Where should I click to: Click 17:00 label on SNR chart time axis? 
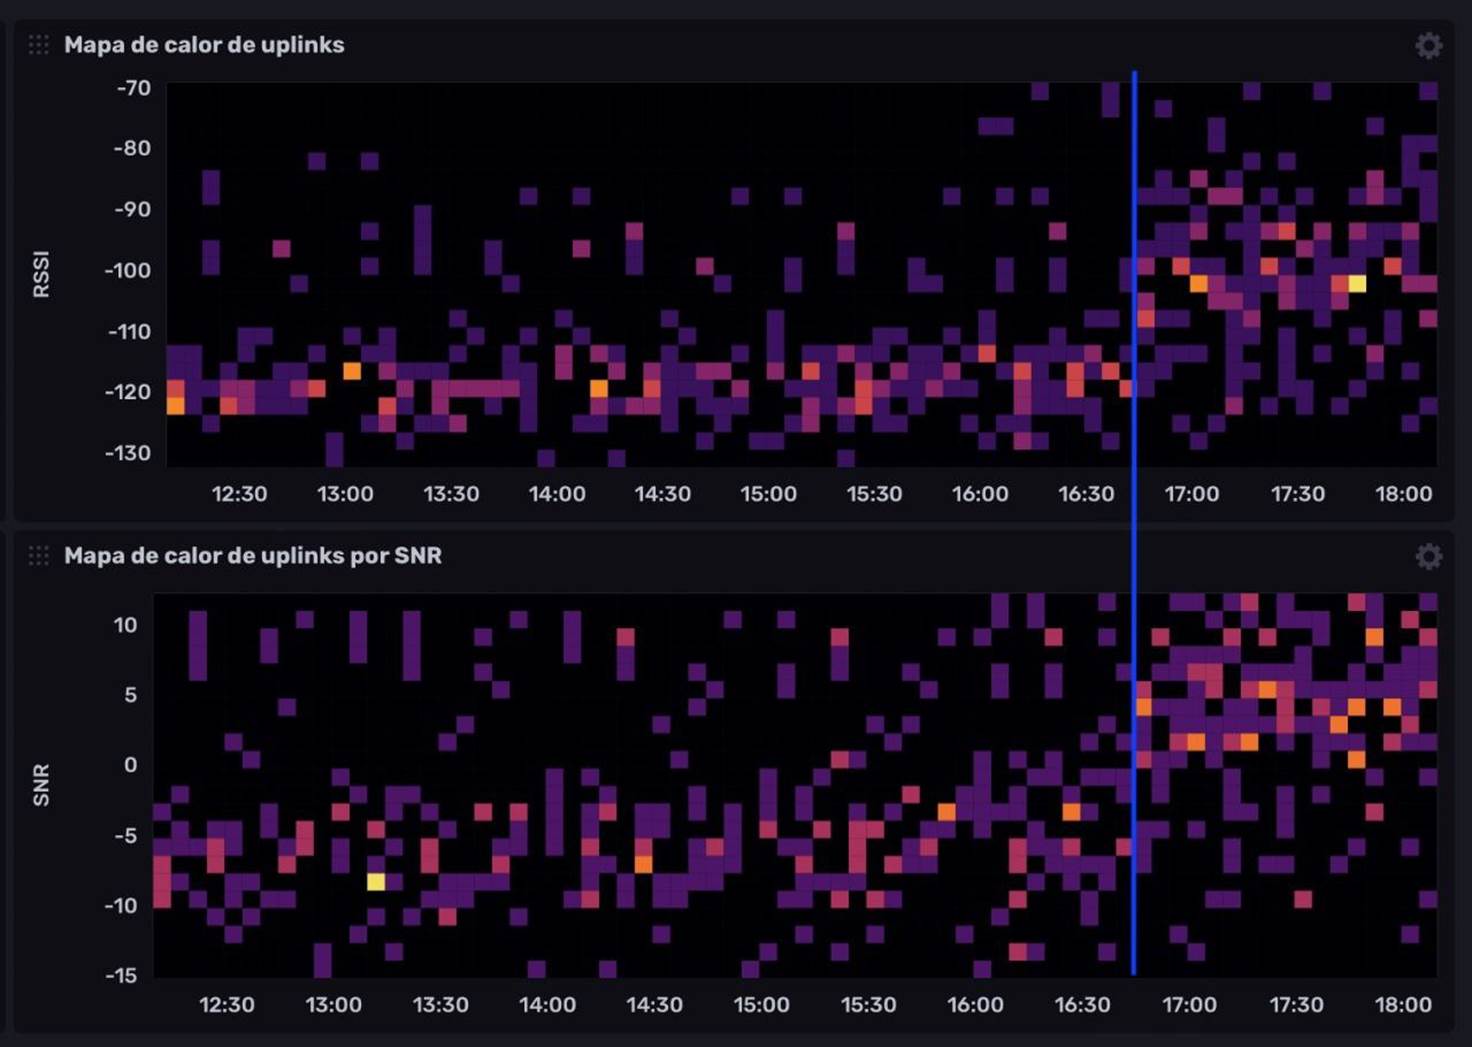click(1189, 1005)
